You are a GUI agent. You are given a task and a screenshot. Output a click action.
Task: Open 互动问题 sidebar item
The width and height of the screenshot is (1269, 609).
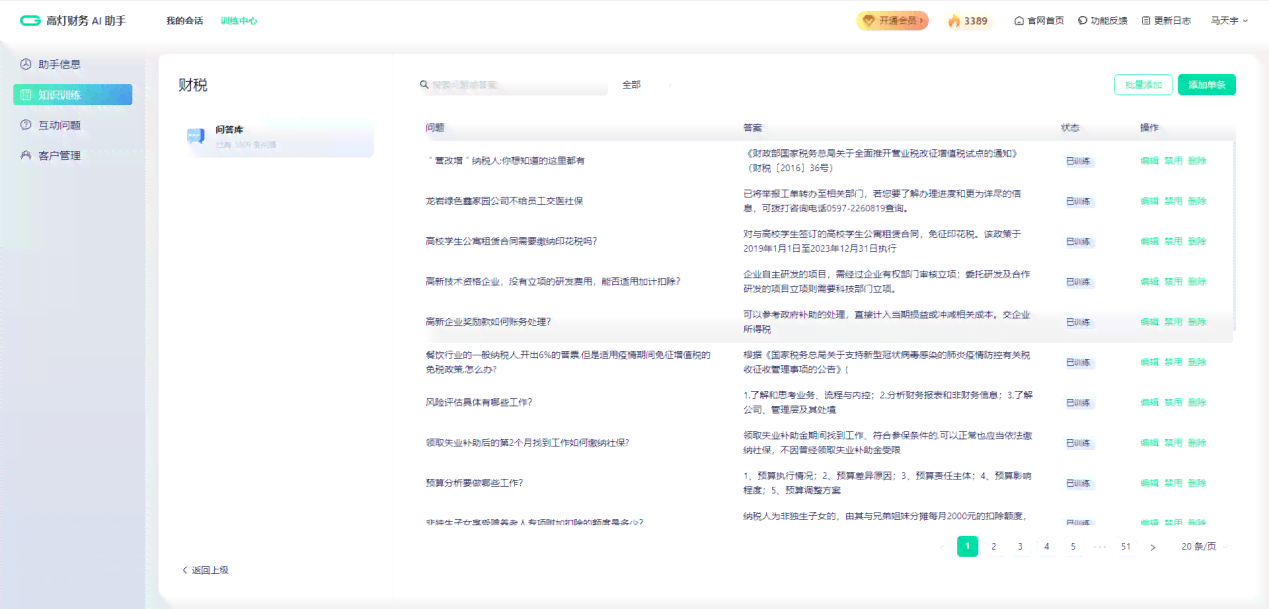[72, 125]
